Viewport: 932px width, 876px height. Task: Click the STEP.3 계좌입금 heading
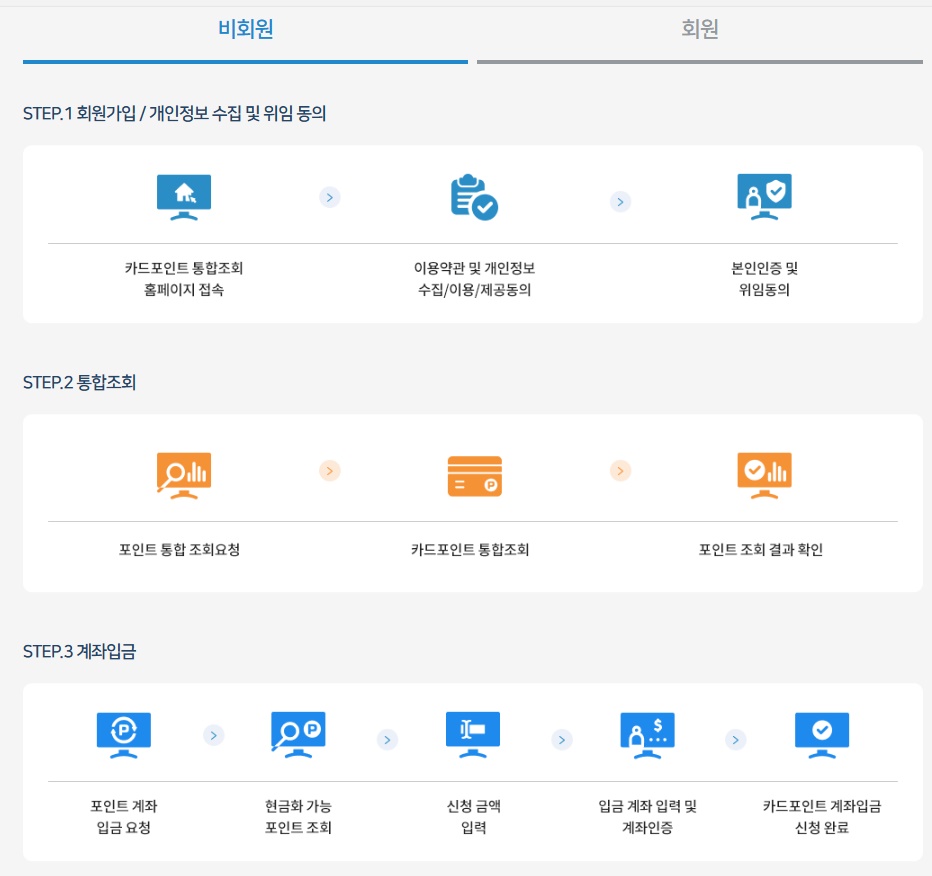[79, 651]
